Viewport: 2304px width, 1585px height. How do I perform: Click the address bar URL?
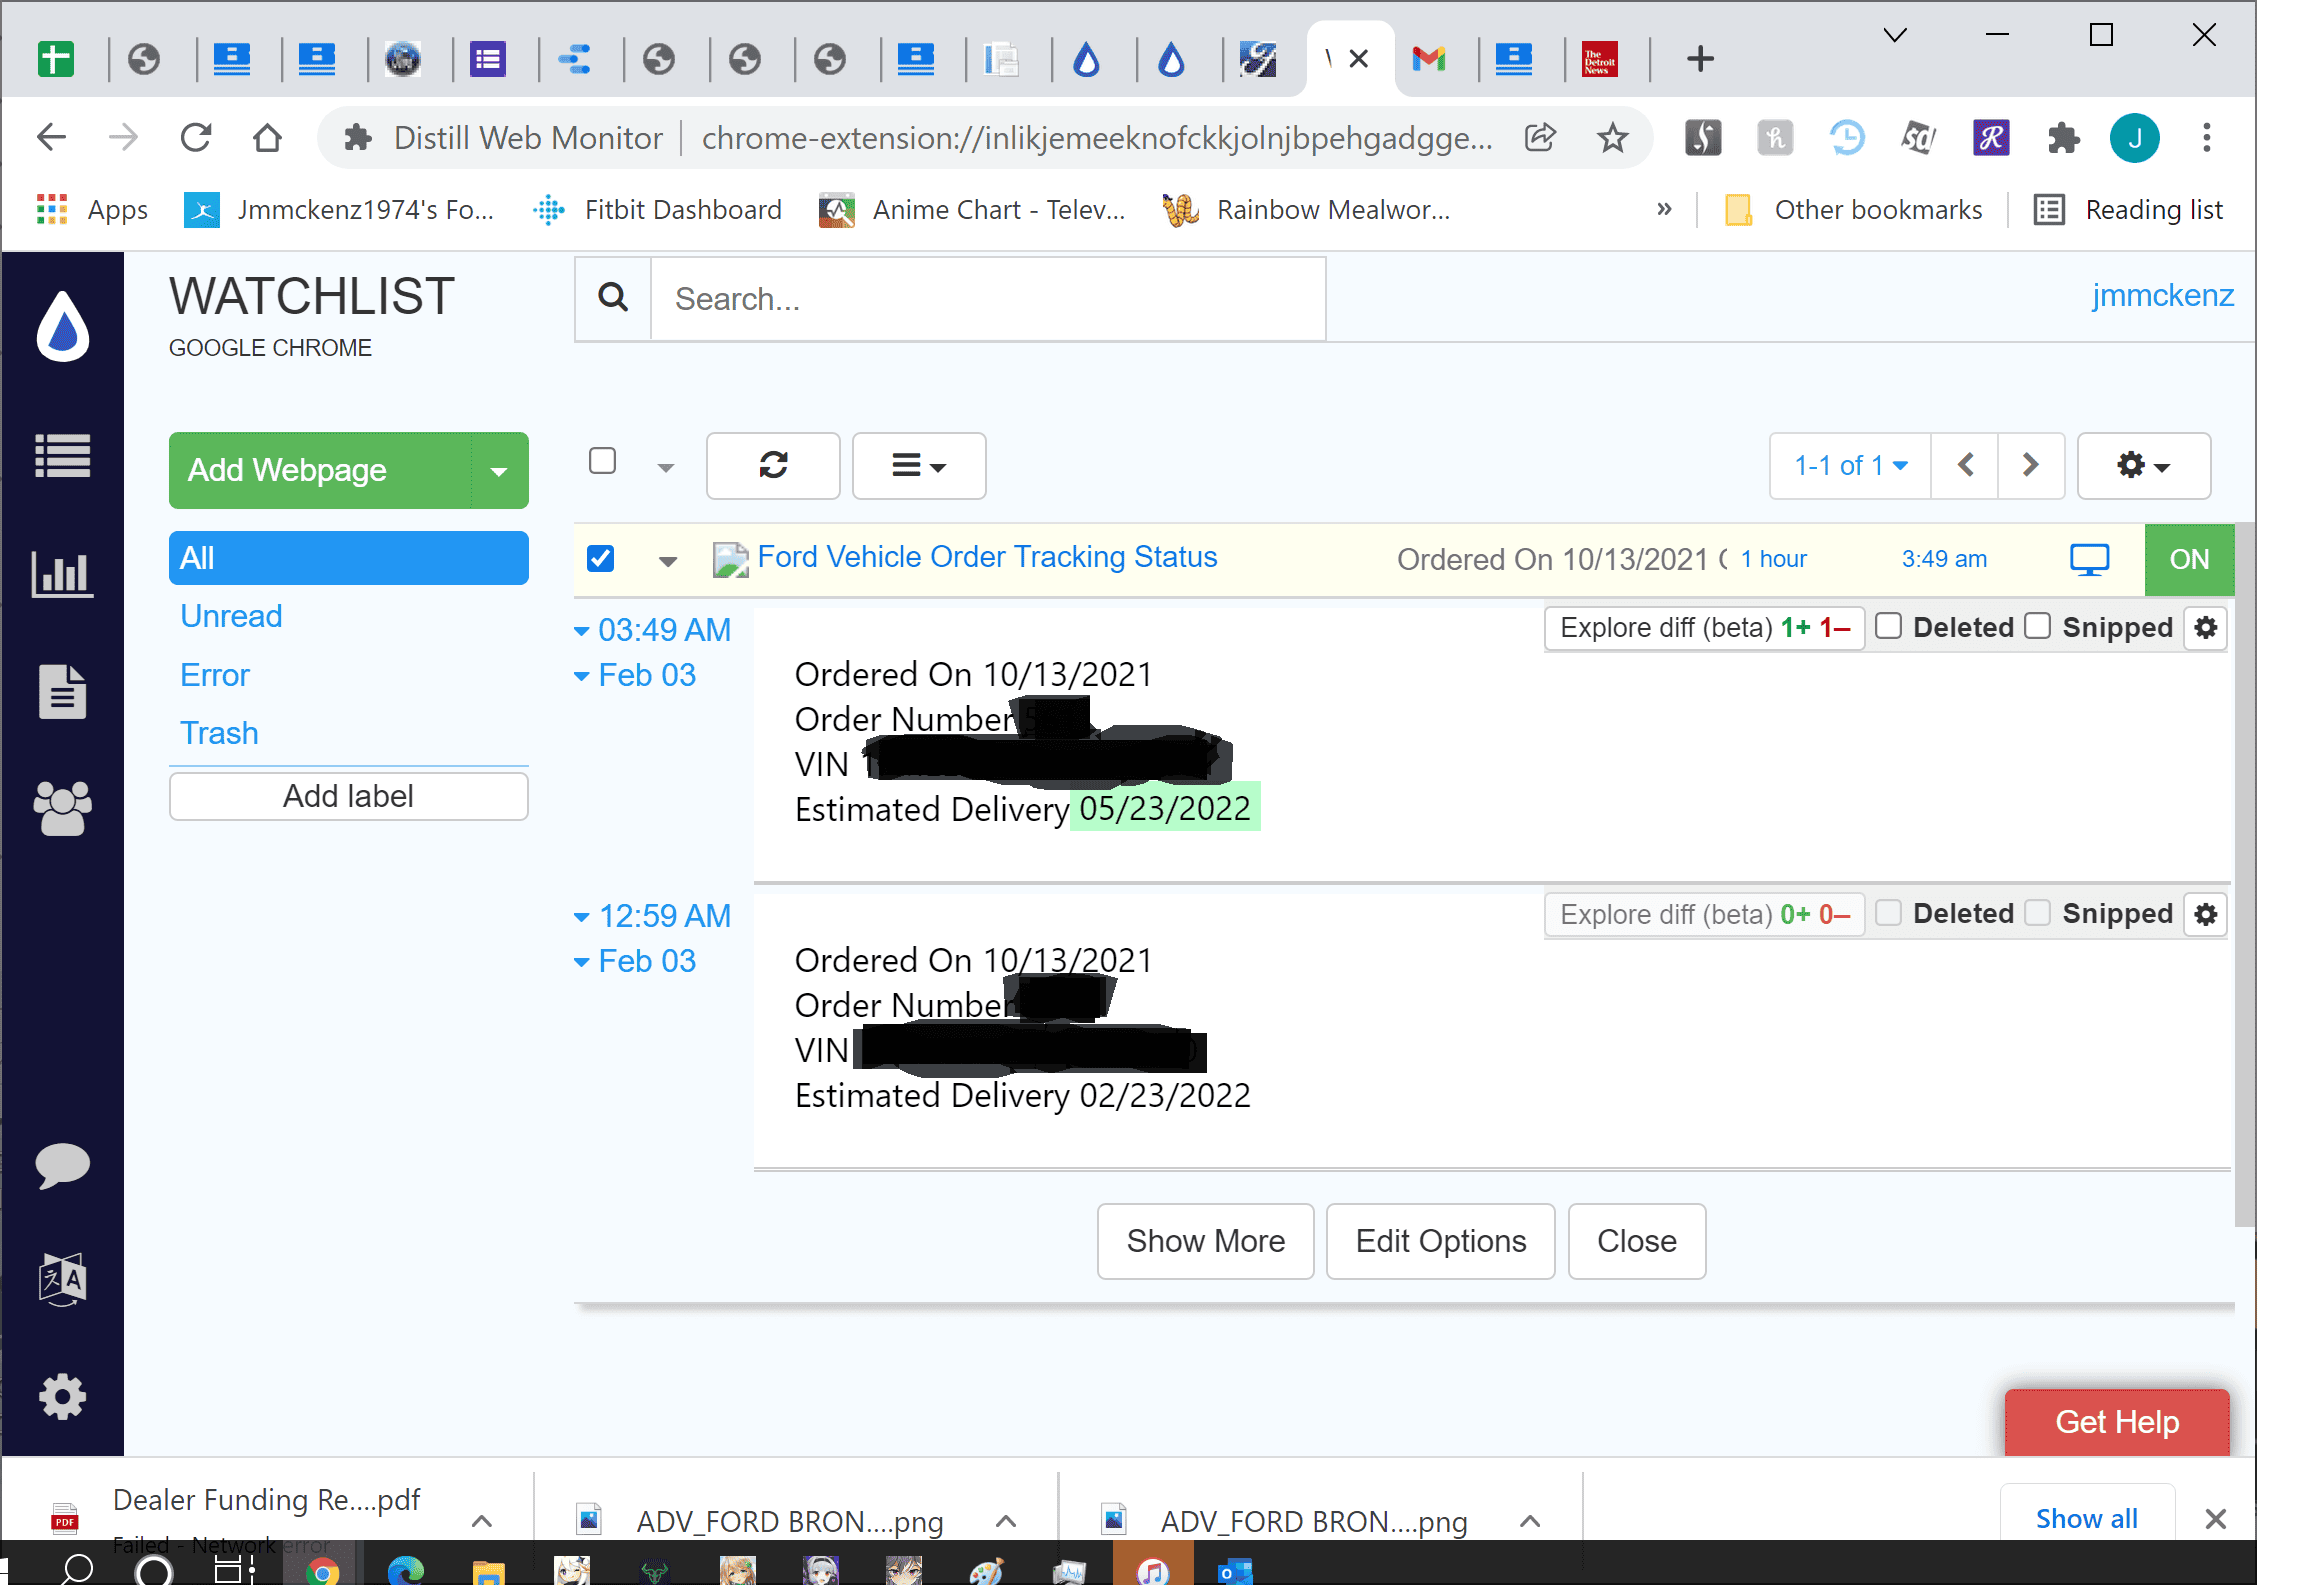click(1097, 138)
